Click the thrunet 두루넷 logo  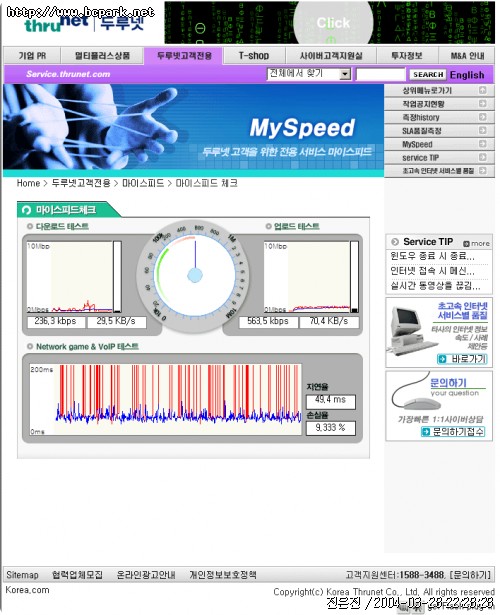click(x=84, y=23)
